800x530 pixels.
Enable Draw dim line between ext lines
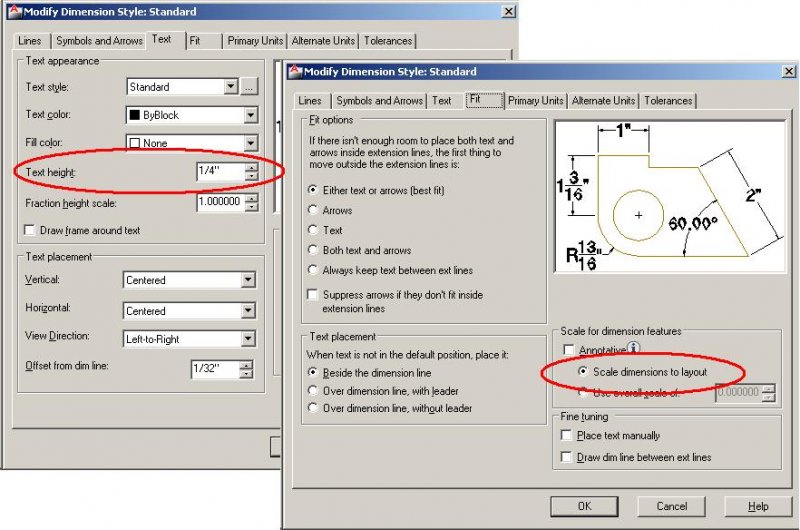click(x=566, y=457)
